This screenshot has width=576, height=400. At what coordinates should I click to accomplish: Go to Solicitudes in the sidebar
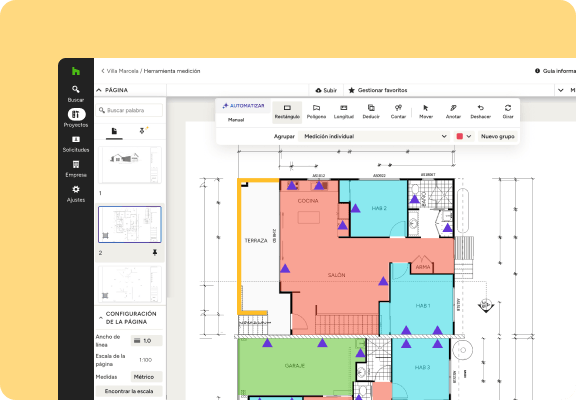(76, 144)
